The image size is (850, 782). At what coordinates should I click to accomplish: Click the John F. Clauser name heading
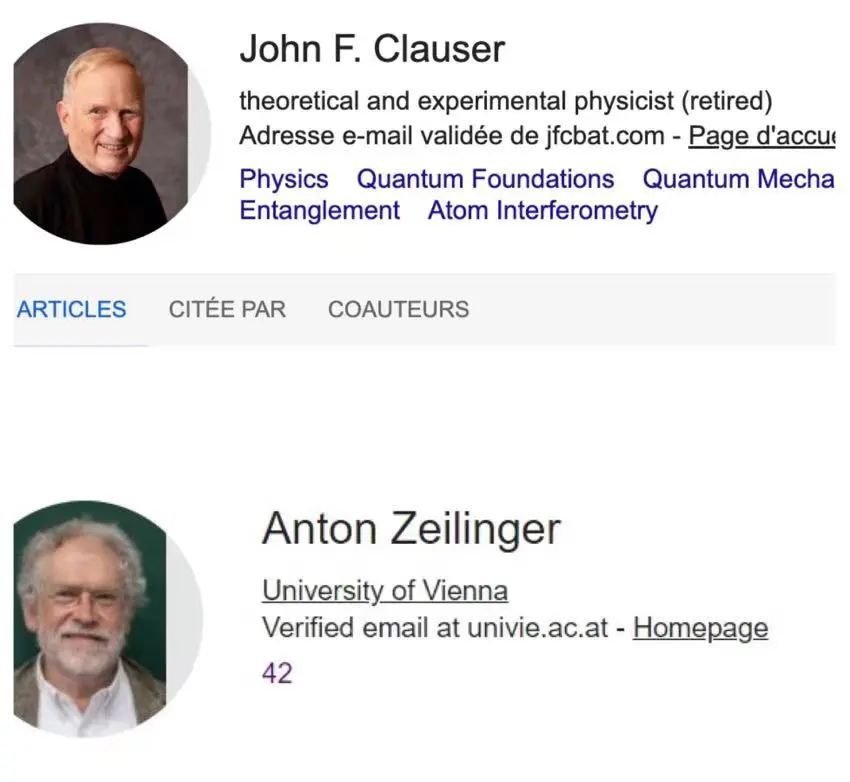tap(372, 49)
